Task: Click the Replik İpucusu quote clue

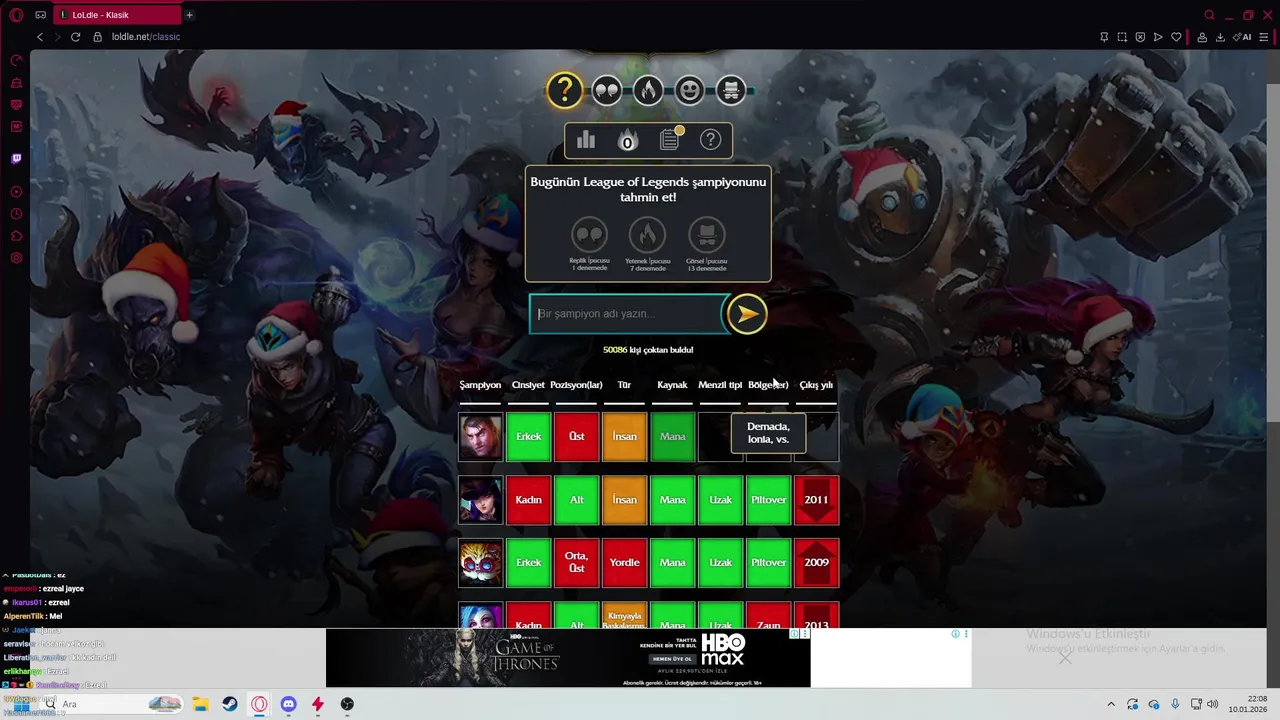Action: click(589, 244)
